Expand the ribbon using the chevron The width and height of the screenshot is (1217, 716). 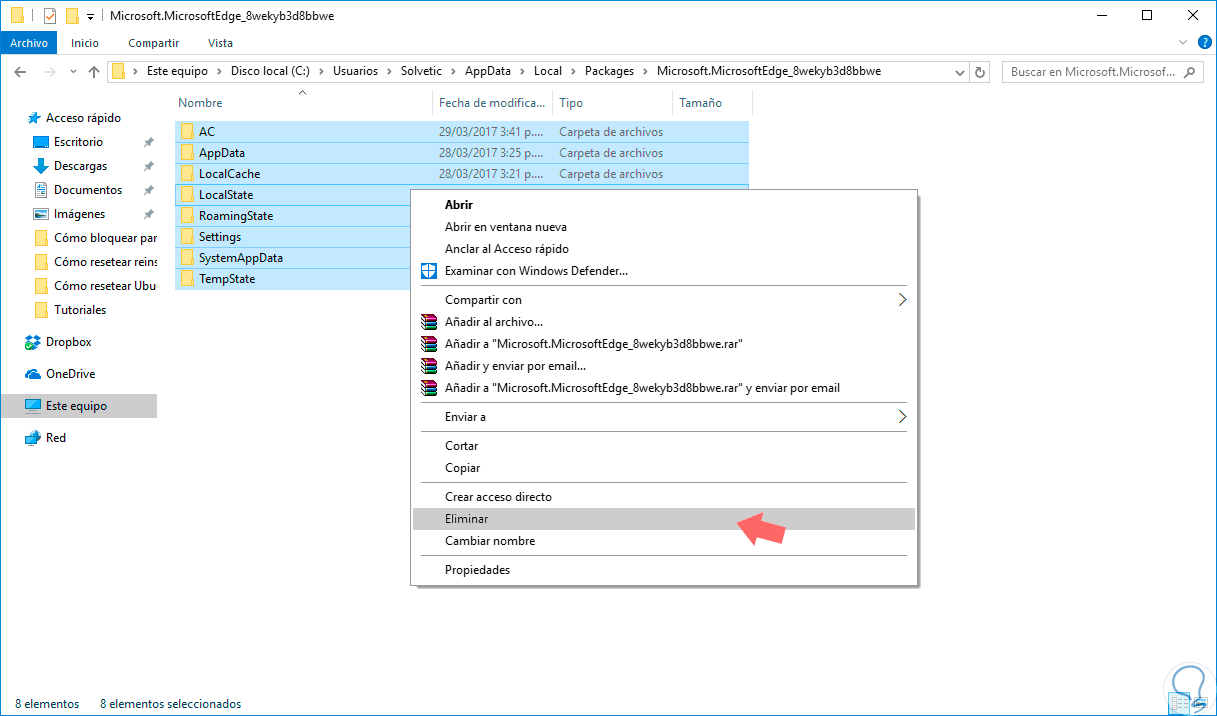point(1183,43)
